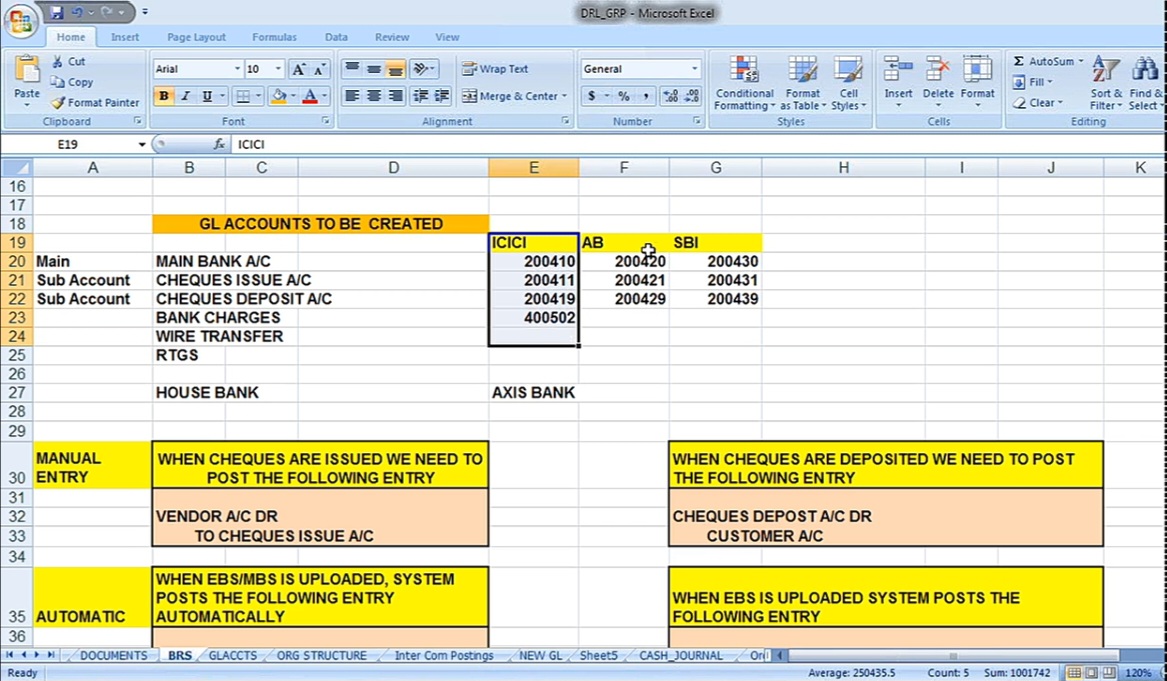This screenshot has height=681, width=1167.
Task: Increase the cell indent
Action: [442, 96]
